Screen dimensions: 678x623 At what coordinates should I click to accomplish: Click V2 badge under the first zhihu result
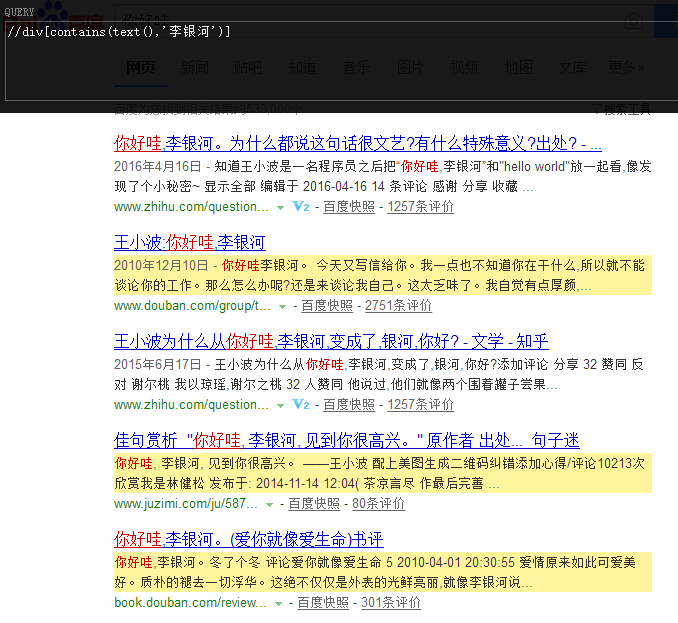(301, 207)
